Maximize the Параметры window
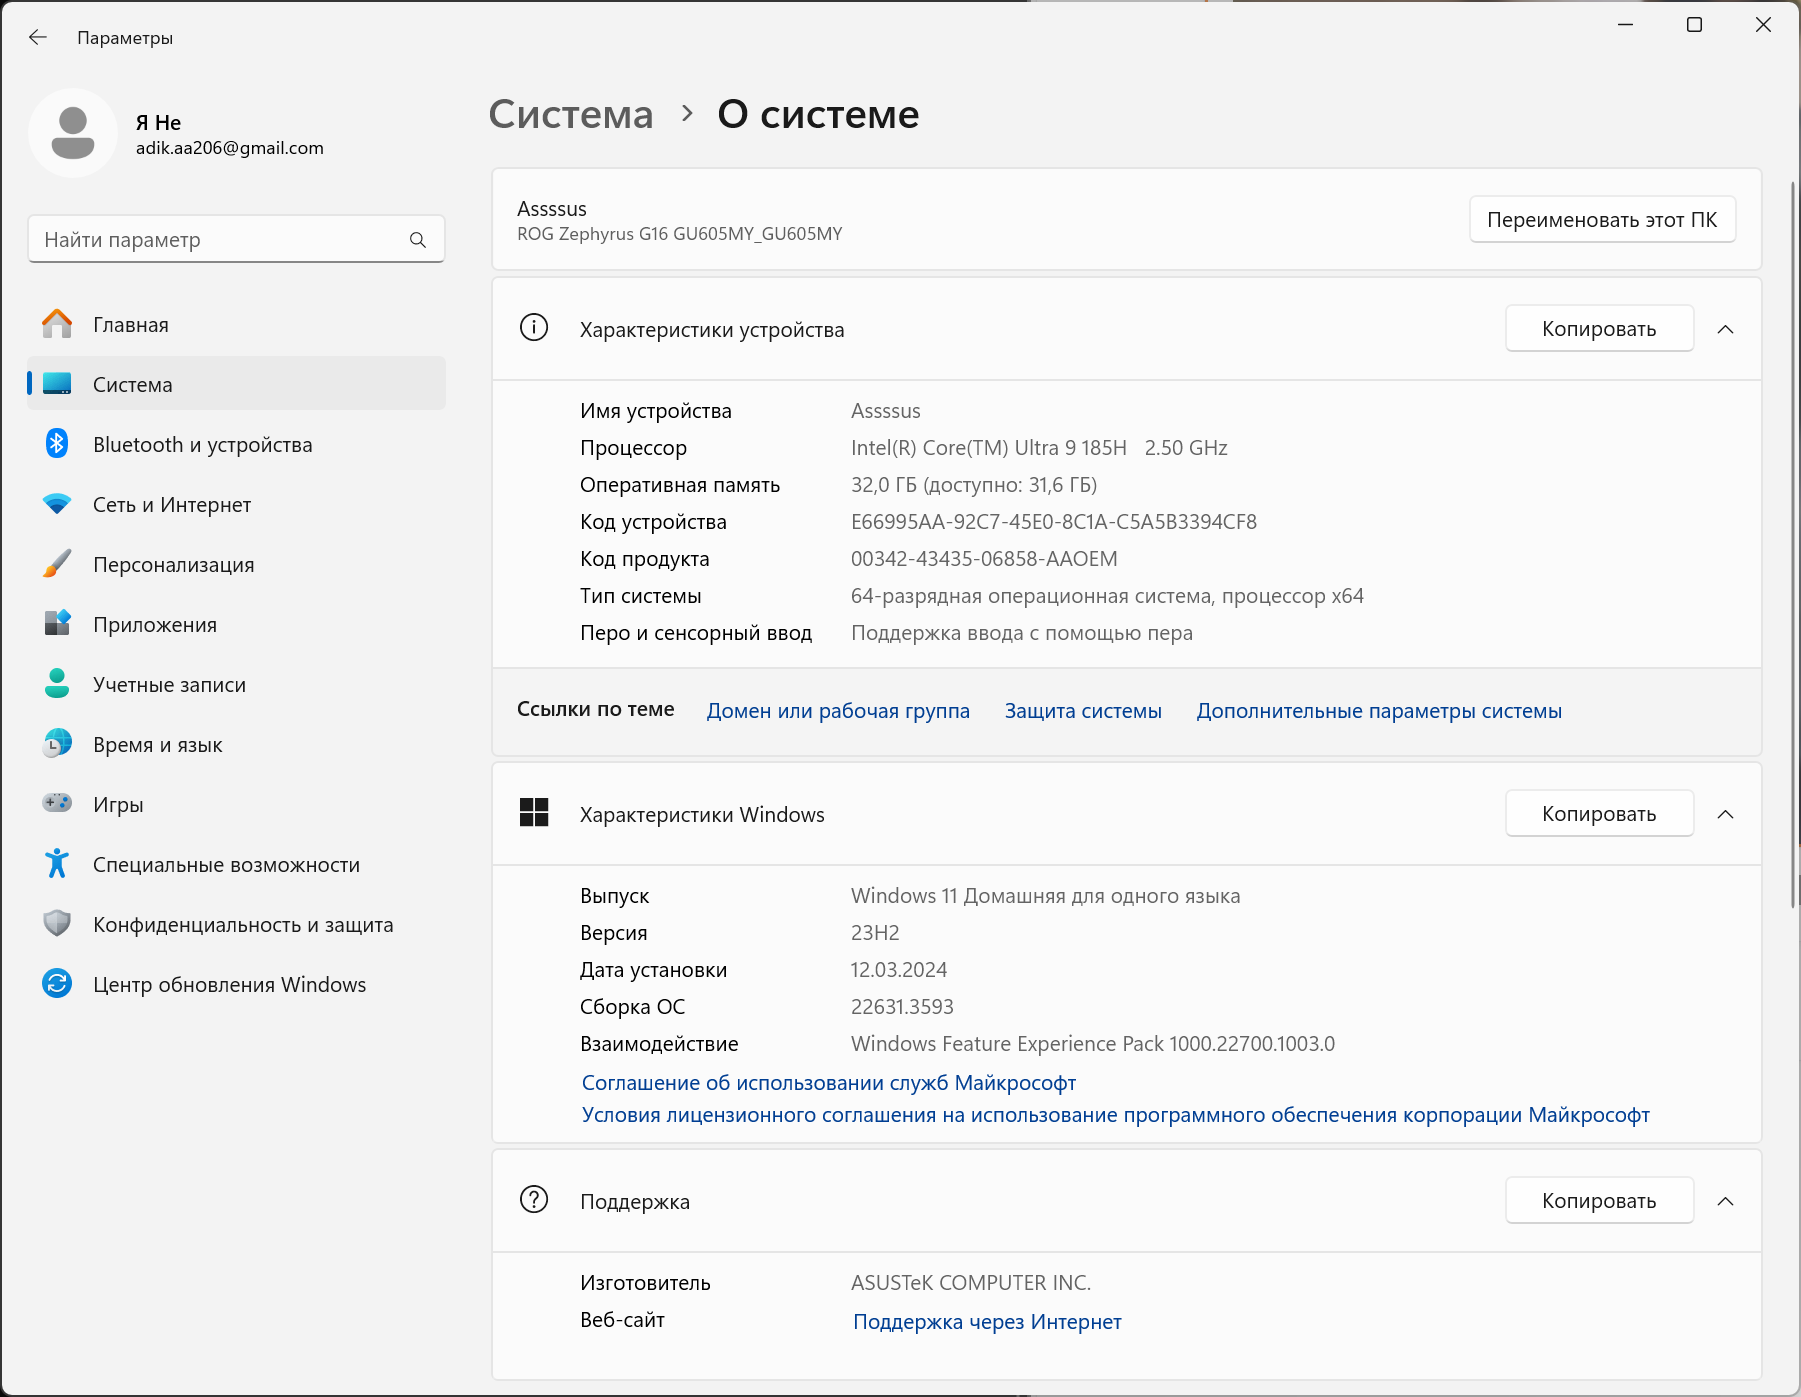This screenshot has height=1397, width=1801. 1694,25
